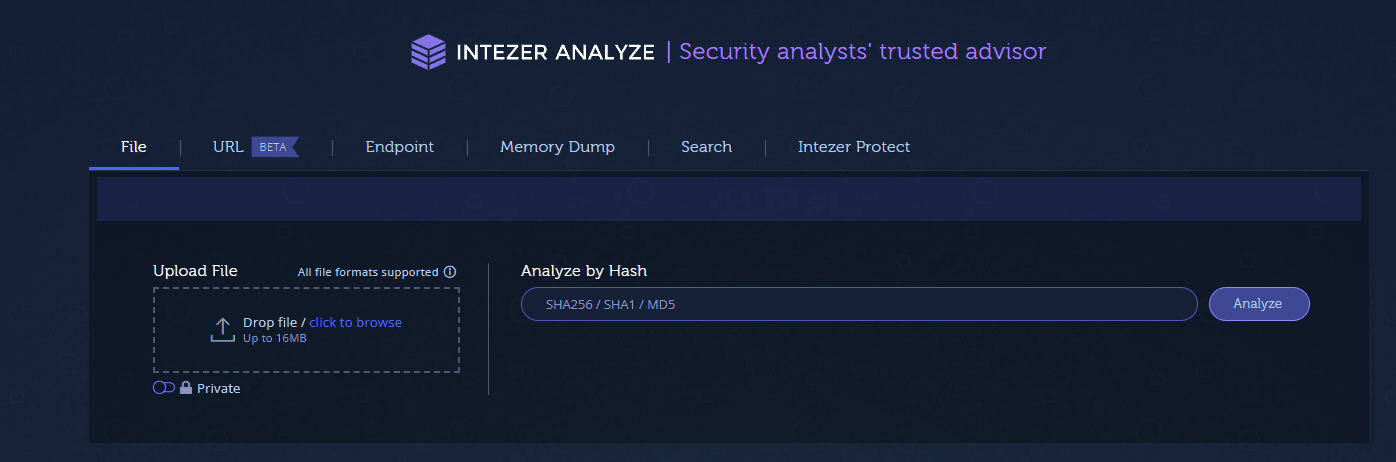Click the info icon beside file formats

[x=450, y=272]
